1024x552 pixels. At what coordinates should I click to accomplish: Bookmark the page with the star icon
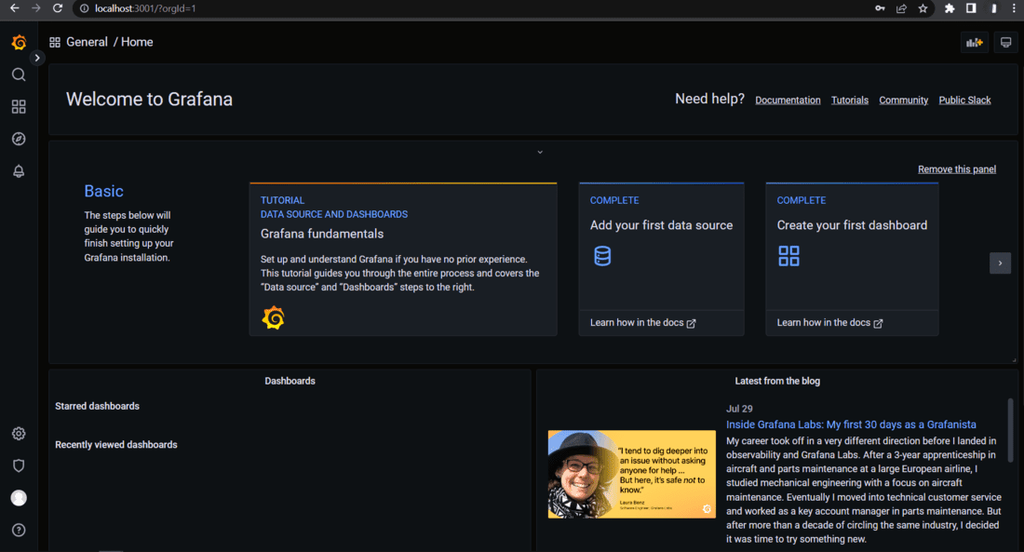[923, 8]
